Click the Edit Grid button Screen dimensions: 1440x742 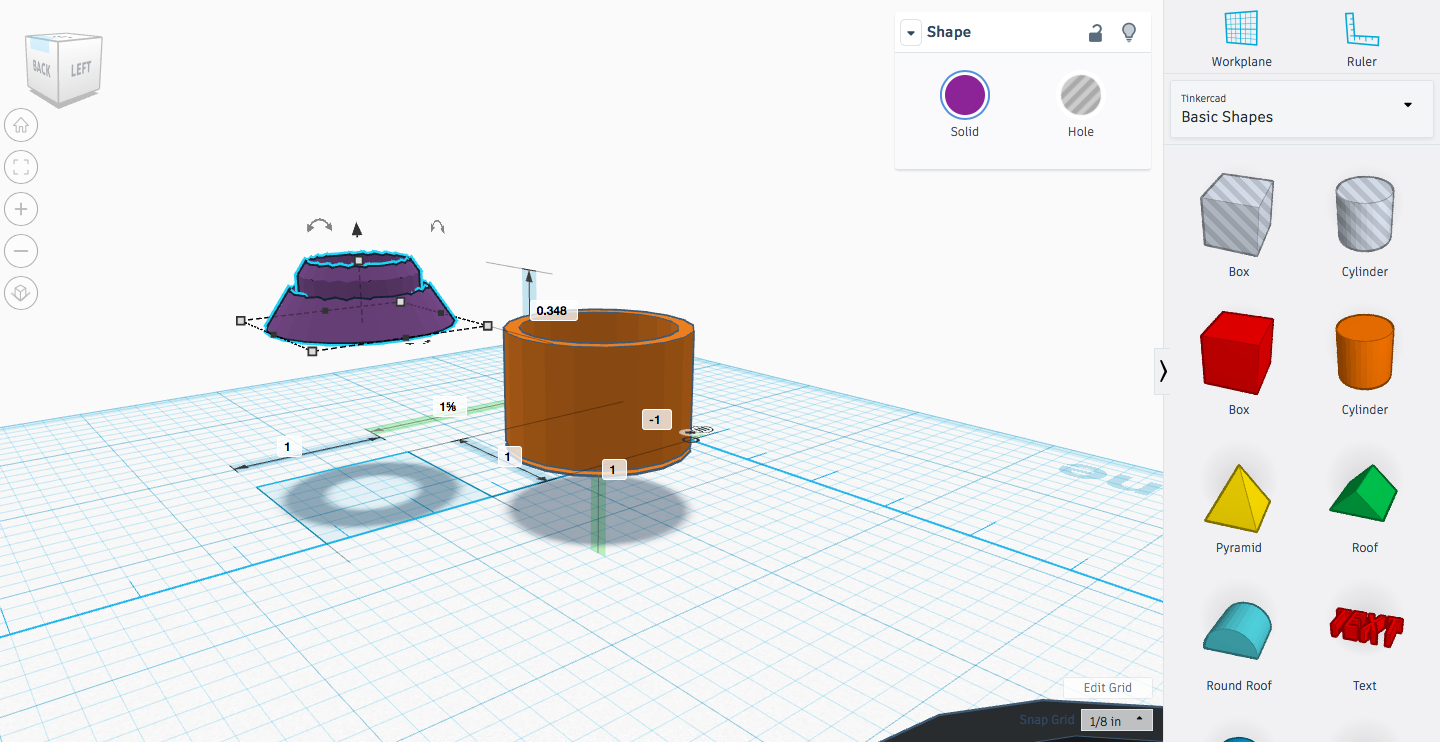click(x=1108, y=688)
